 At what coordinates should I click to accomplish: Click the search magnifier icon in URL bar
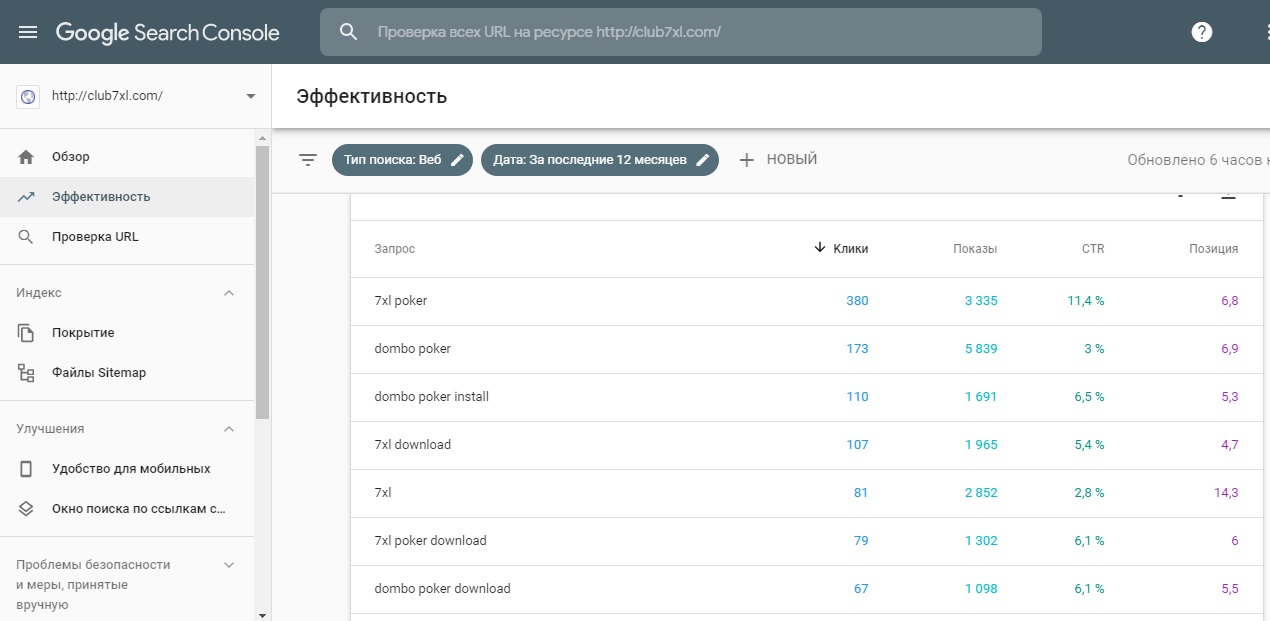[x=348, y=32]
